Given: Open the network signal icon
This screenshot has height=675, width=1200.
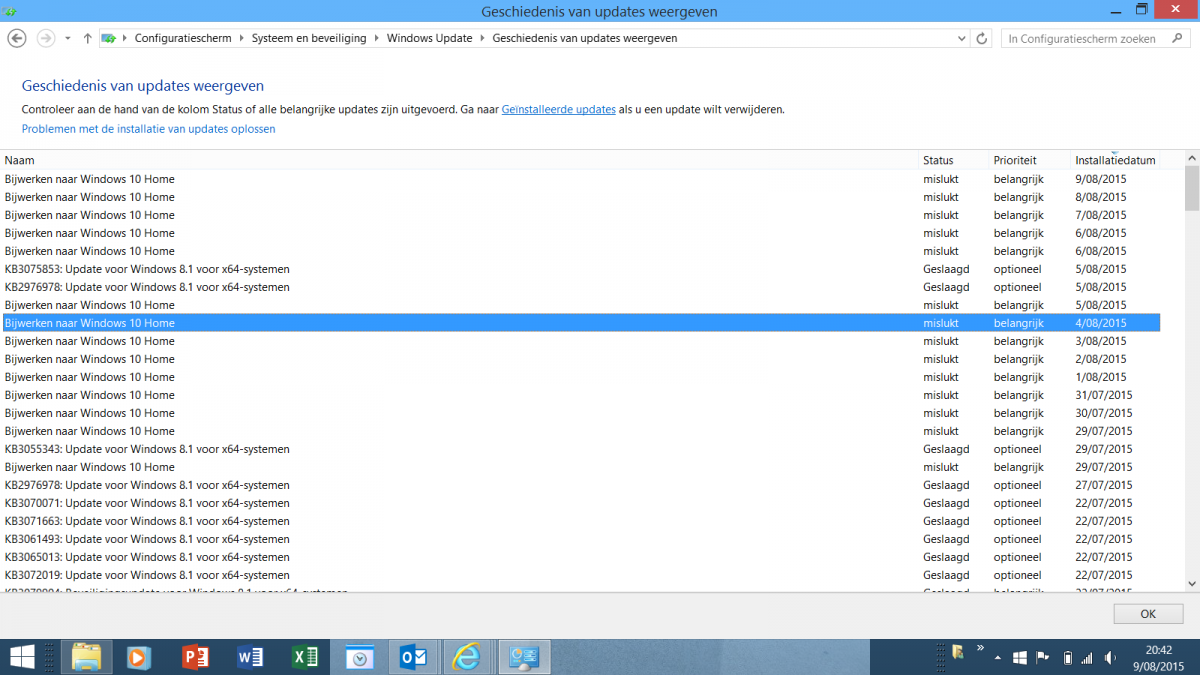Looking at the screenshot, I should click(x=1087, y=658).
